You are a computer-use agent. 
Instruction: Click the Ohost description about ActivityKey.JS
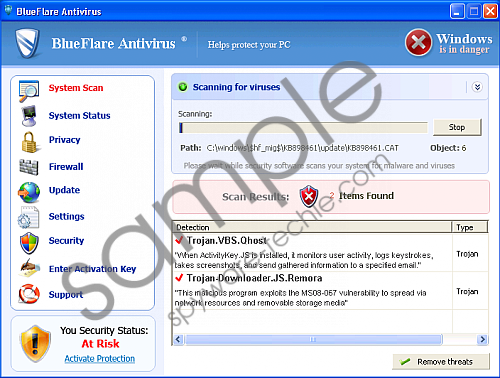click(x=304, y=260)
